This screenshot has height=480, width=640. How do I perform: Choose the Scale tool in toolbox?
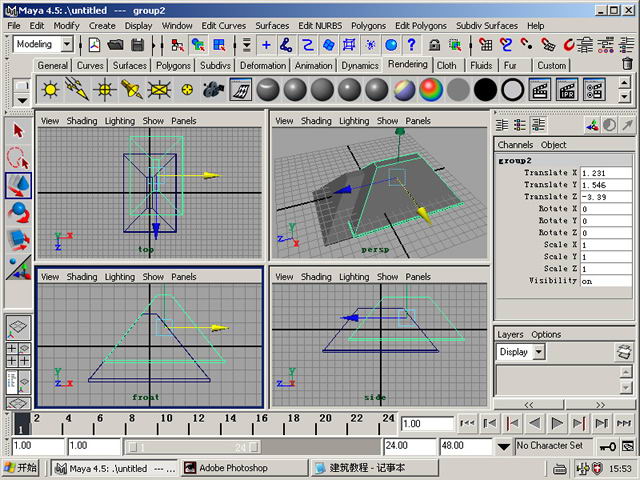tap(18, 240)
